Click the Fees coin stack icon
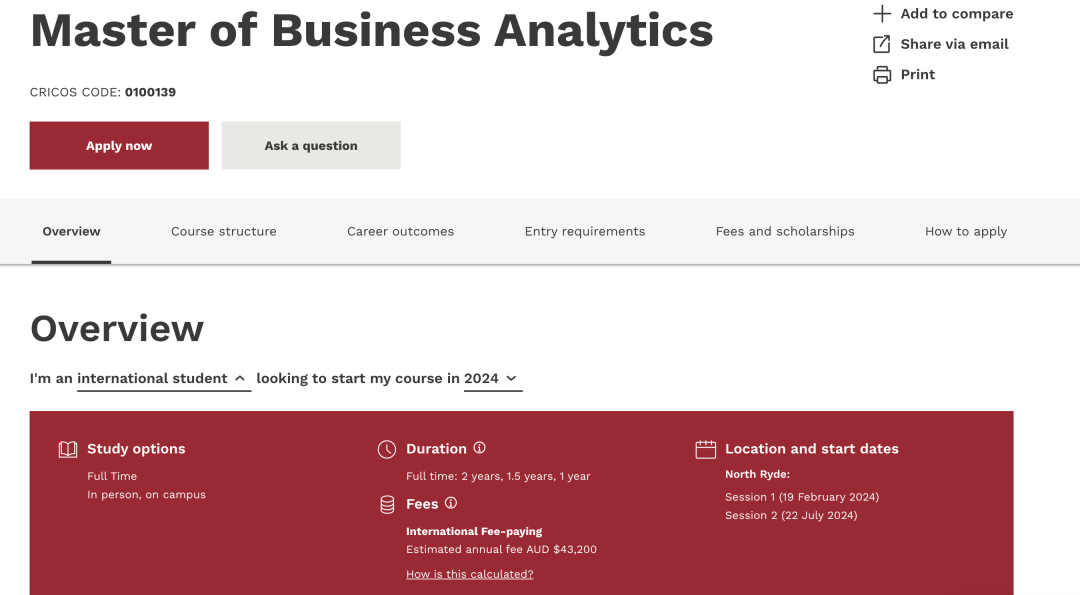 click(x=387, y=505)
